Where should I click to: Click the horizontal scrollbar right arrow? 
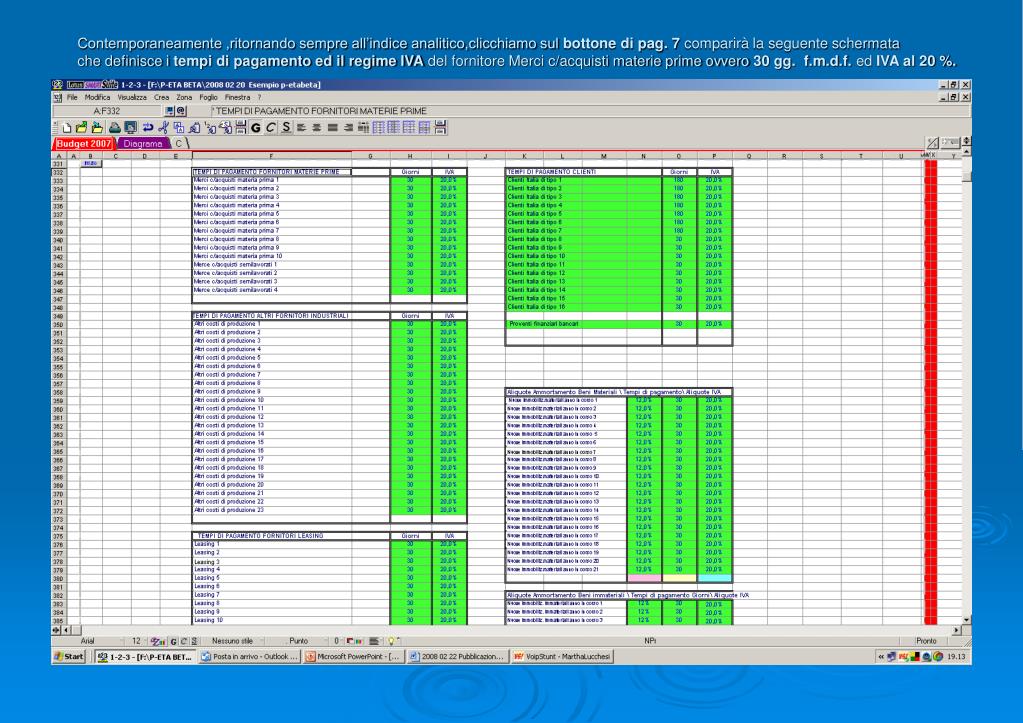[x=956, y=630]
